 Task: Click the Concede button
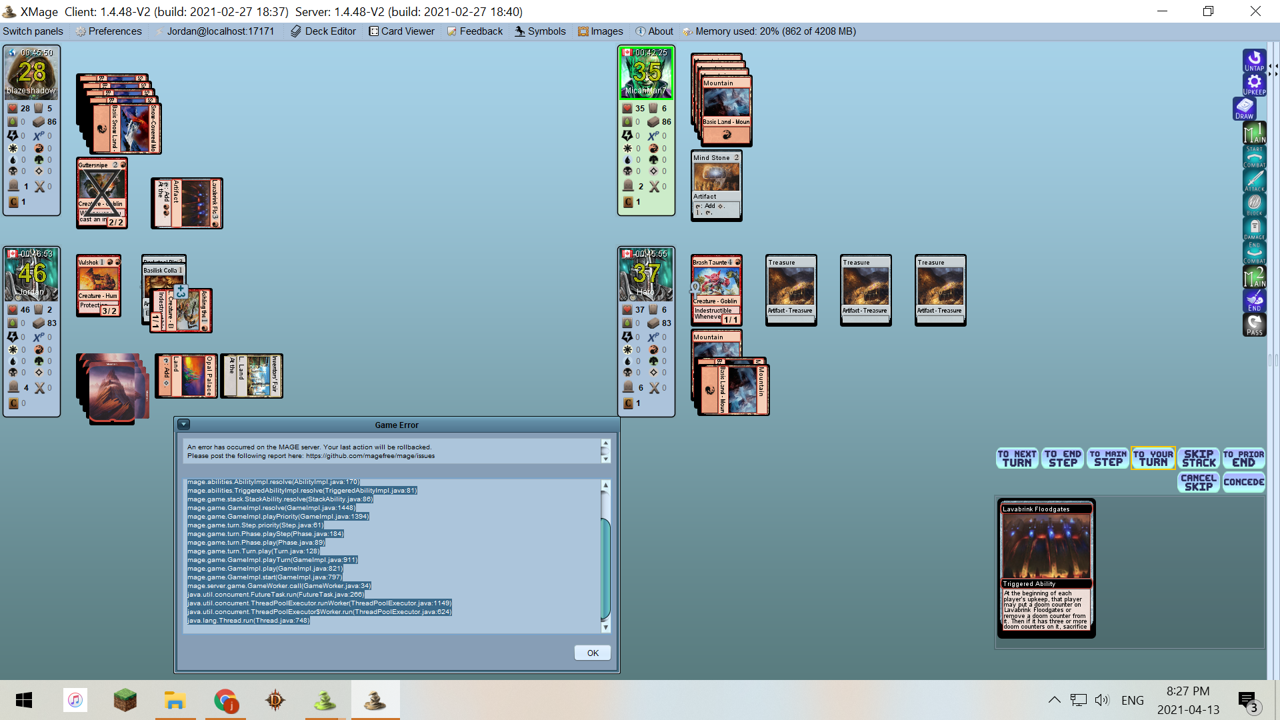(x=1243, y=482)
